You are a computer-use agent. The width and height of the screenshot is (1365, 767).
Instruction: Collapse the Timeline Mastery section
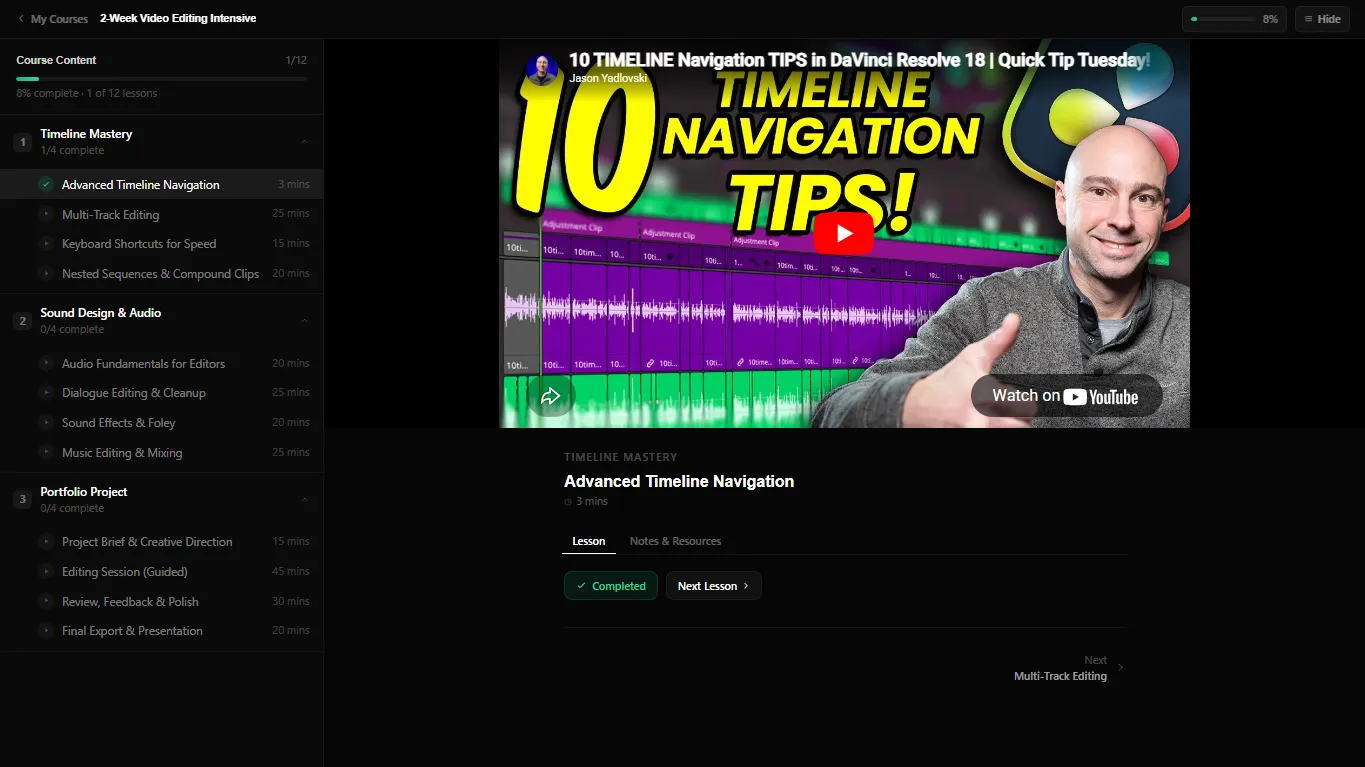tap(304, 142)
